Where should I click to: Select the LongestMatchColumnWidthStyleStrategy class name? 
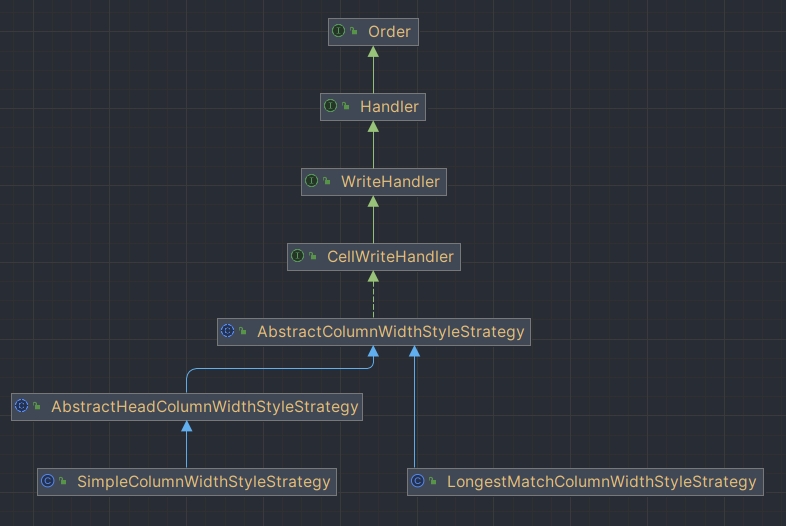coord(601,482)
